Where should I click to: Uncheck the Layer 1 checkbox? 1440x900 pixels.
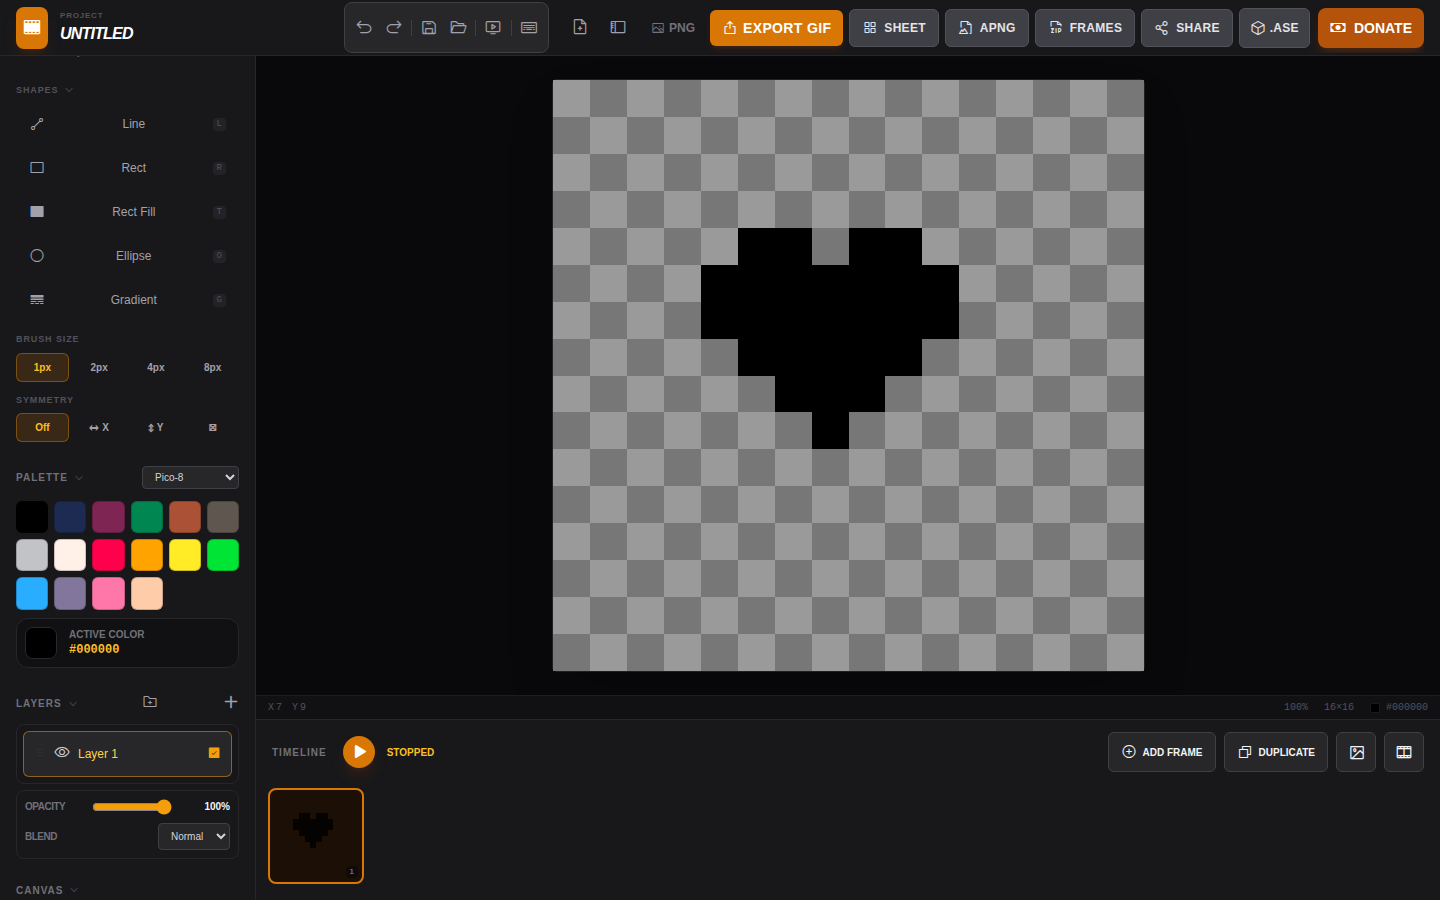[214, 753]
